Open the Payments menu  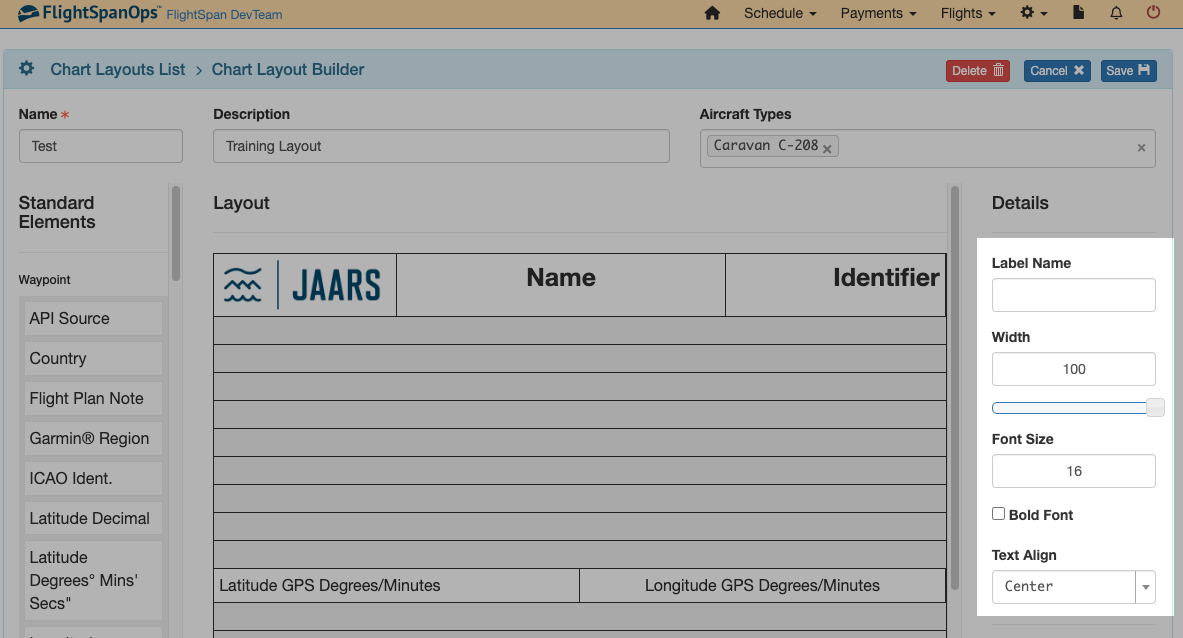pos(878,14)
